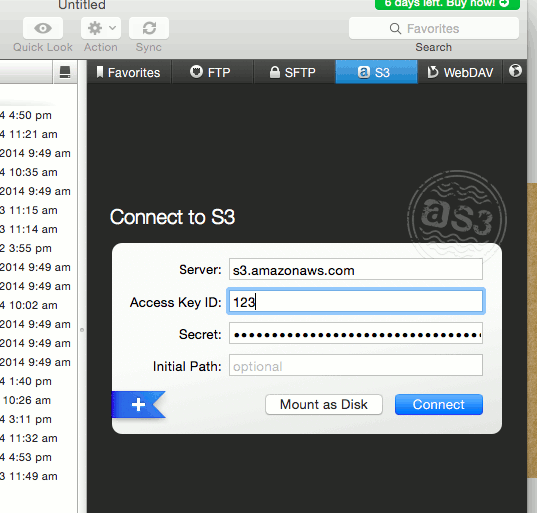Open Quick Look eye icon
This screenshot has height=513, width=537.
tap(43, 28)
